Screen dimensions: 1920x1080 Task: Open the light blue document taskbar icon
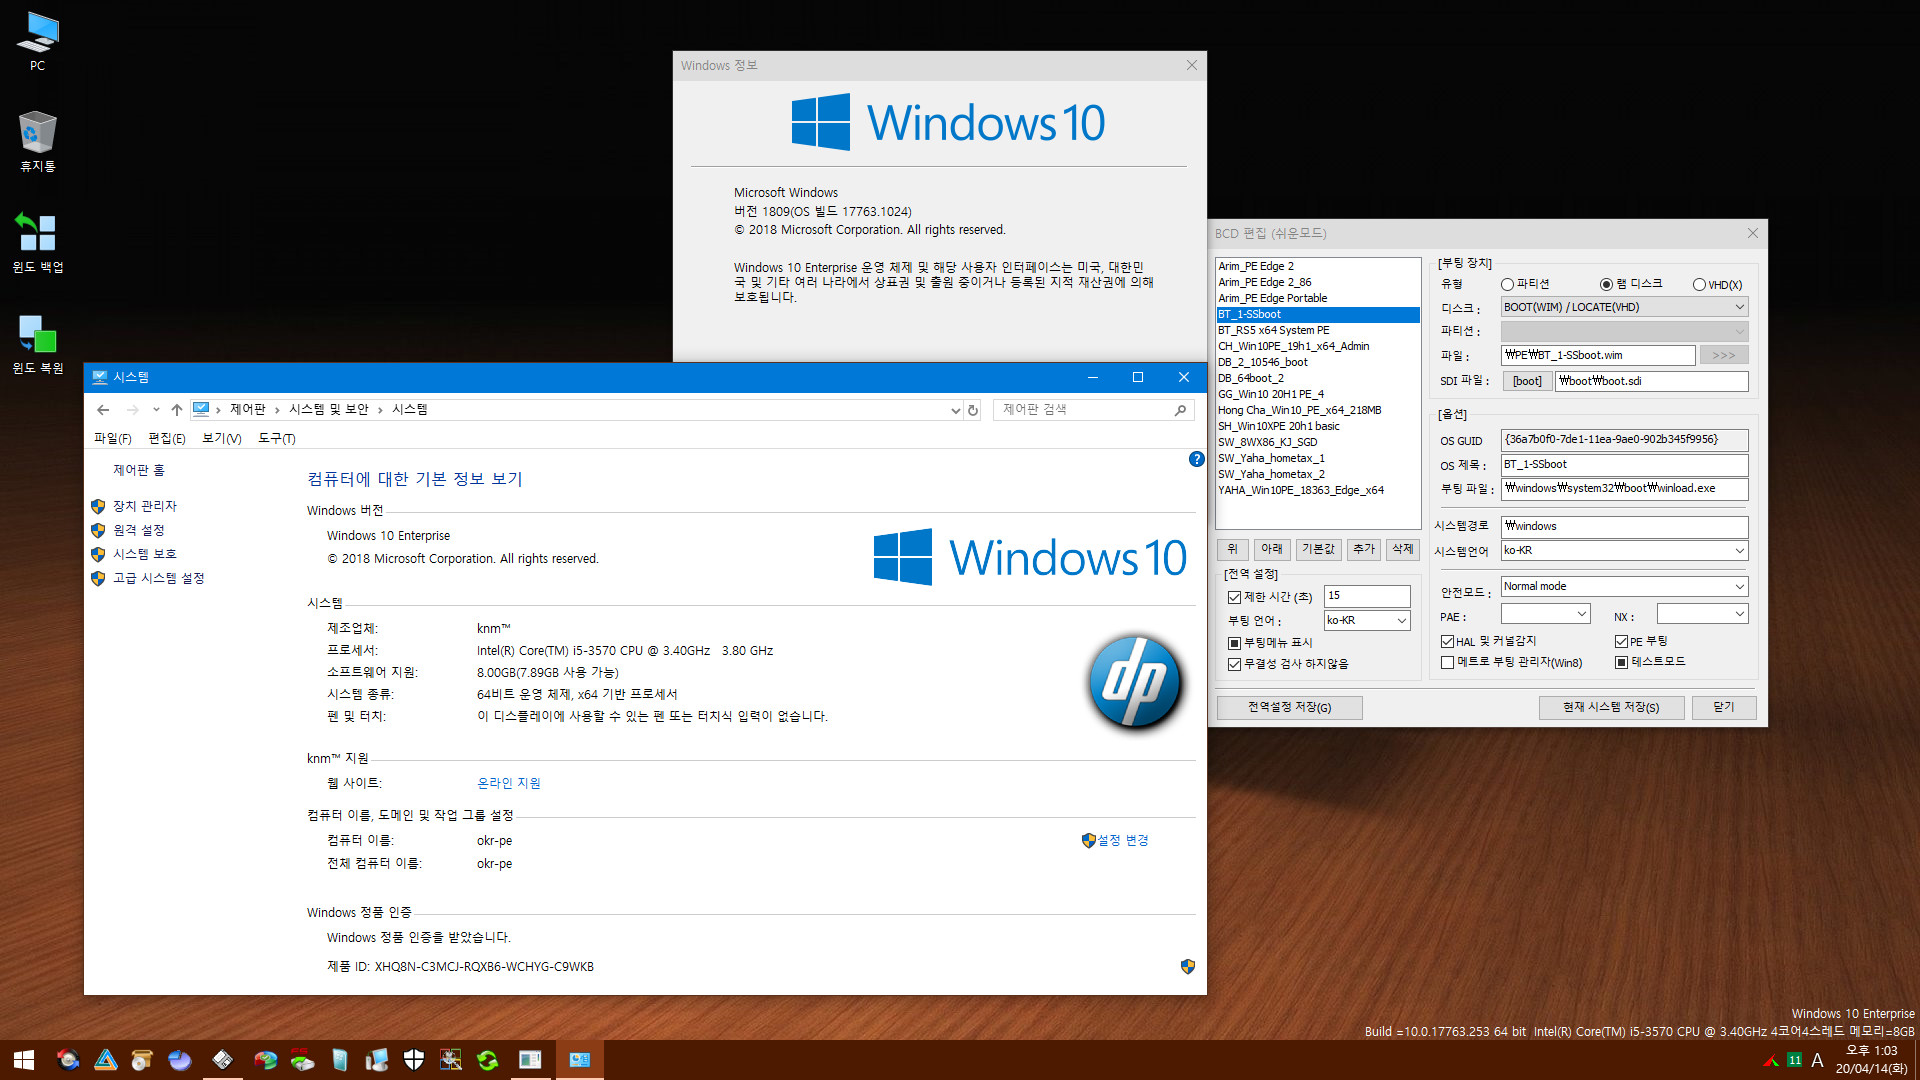[x=340, y=1060]
